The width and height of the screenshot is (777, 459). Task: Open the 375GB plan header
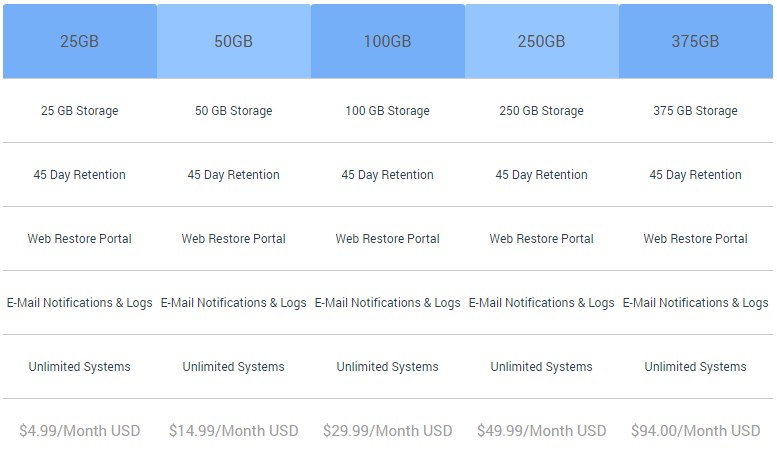point(696,41)
